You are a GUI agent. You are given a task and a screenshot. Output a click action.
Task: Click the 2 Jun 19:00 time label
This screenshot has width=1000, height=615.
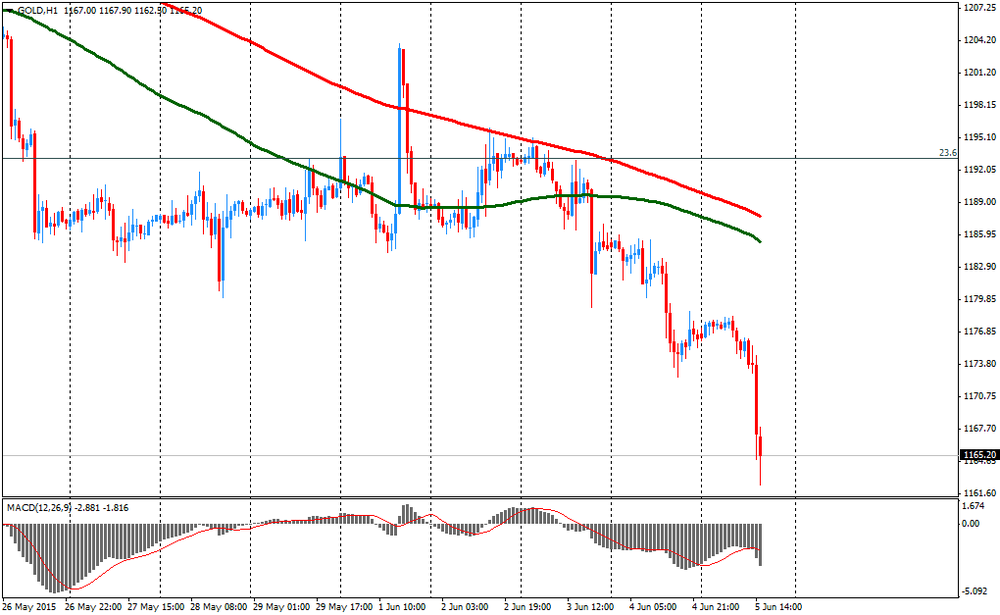(x=527, y=607)
